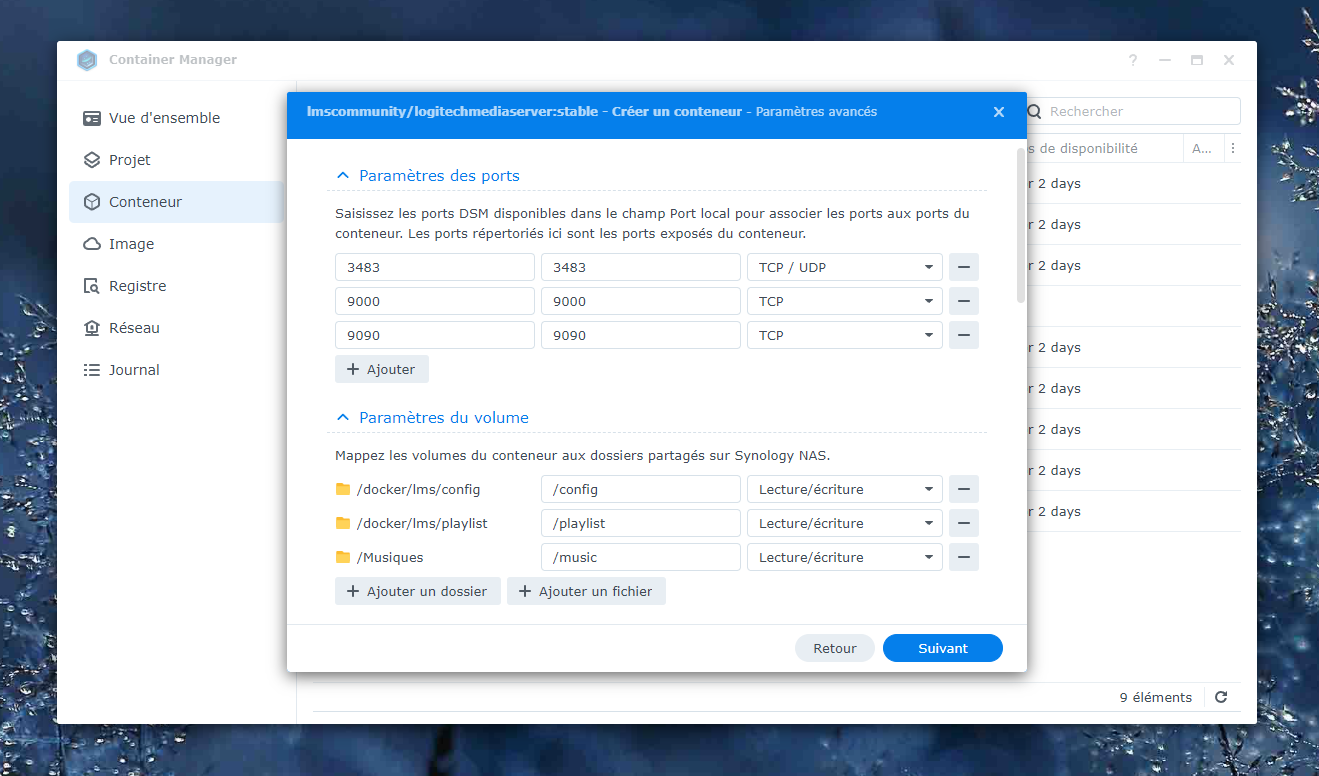
Task: Remove the 9000 port mapping row
Action: coord(963,301)
